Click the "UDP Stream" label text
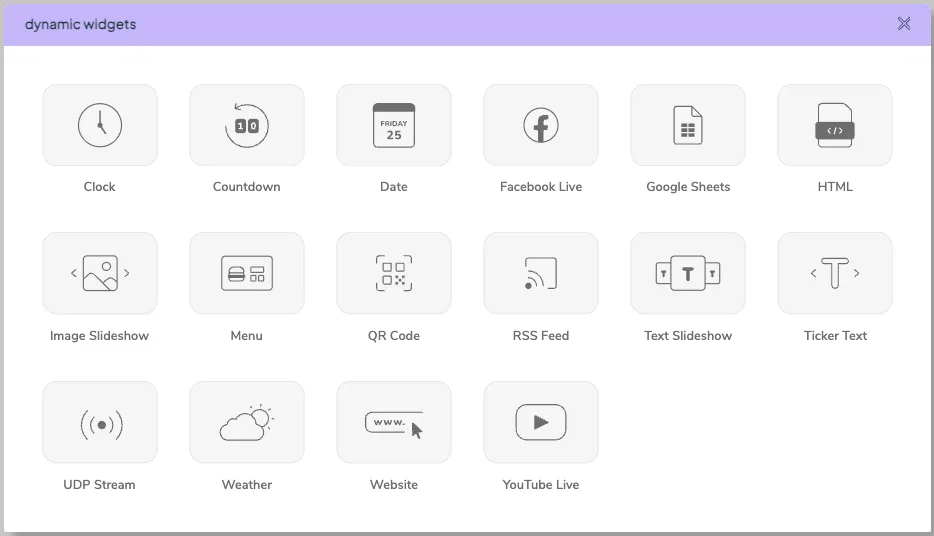This screenshot has height=536, width=934. tap(99, 484)
